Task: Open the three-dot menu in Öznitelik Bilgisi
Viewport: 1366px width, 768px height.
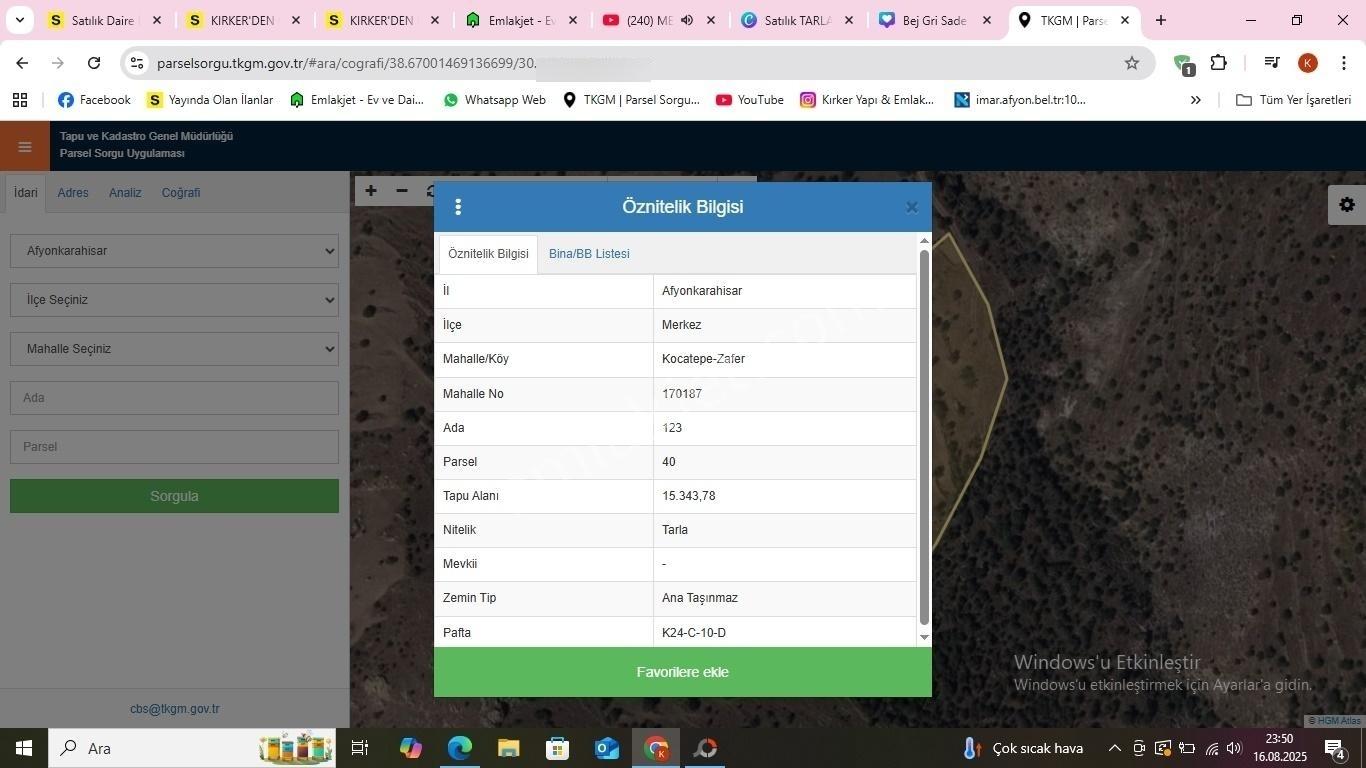Action: pyautogui.click(x=458, y=207)
